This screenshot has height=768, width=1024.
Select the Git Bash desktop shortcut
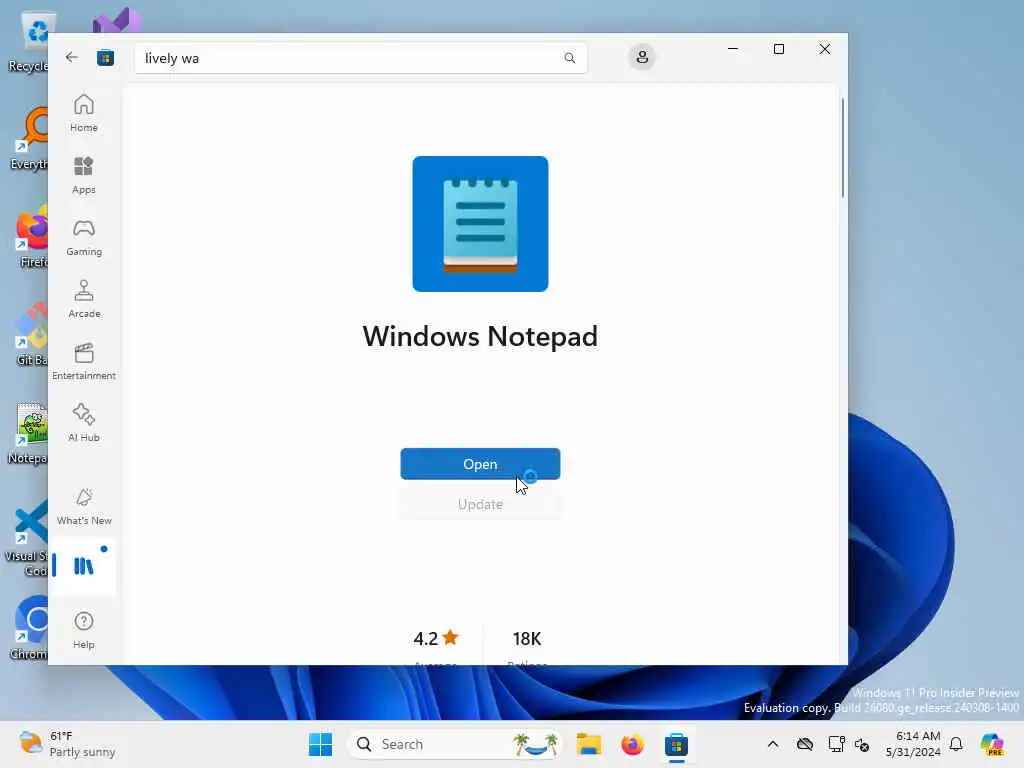pos(31,334)
